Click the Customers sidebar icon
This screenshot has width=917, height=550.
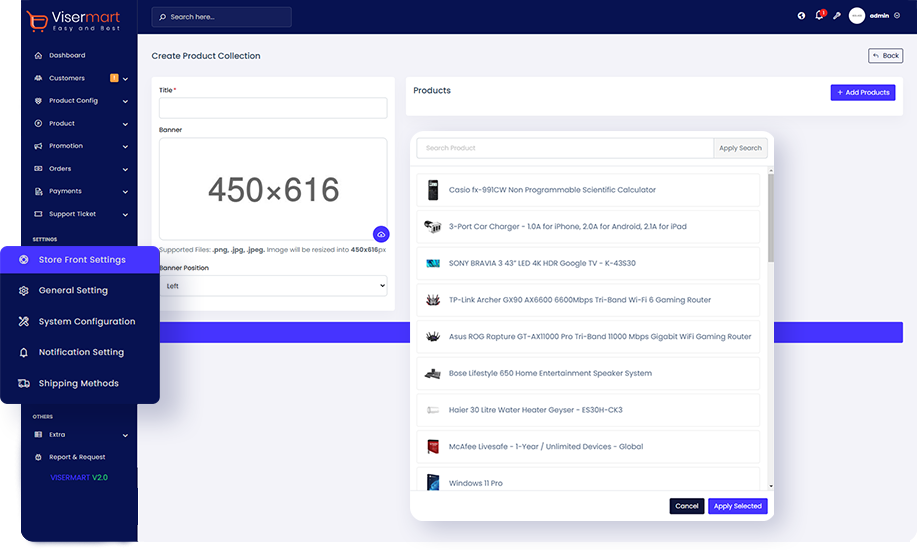[39, 78]
